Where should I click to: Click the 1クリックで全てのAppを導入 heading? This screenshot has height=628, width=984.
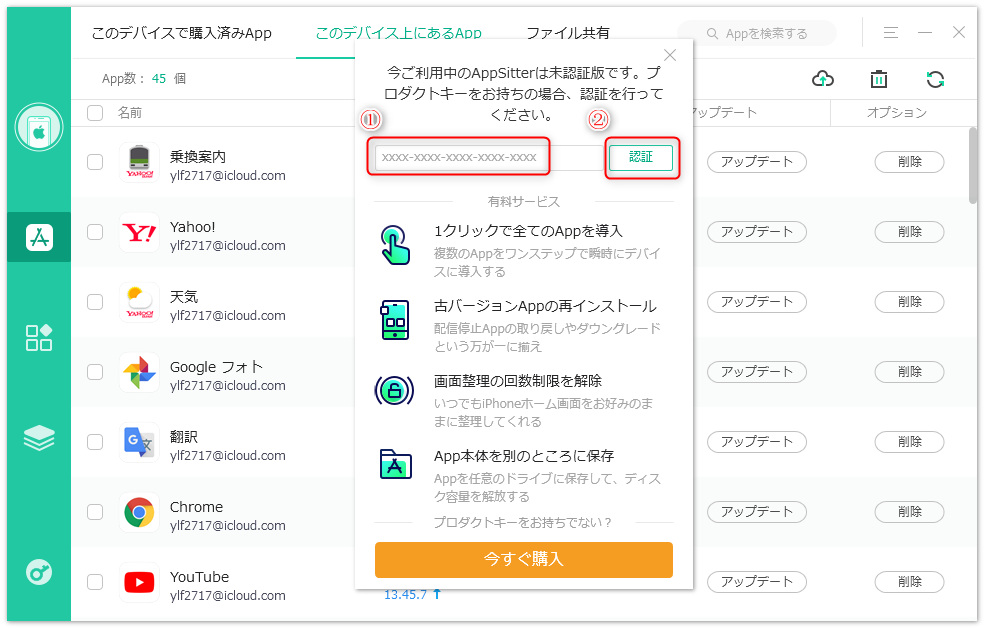pos(528,232)
